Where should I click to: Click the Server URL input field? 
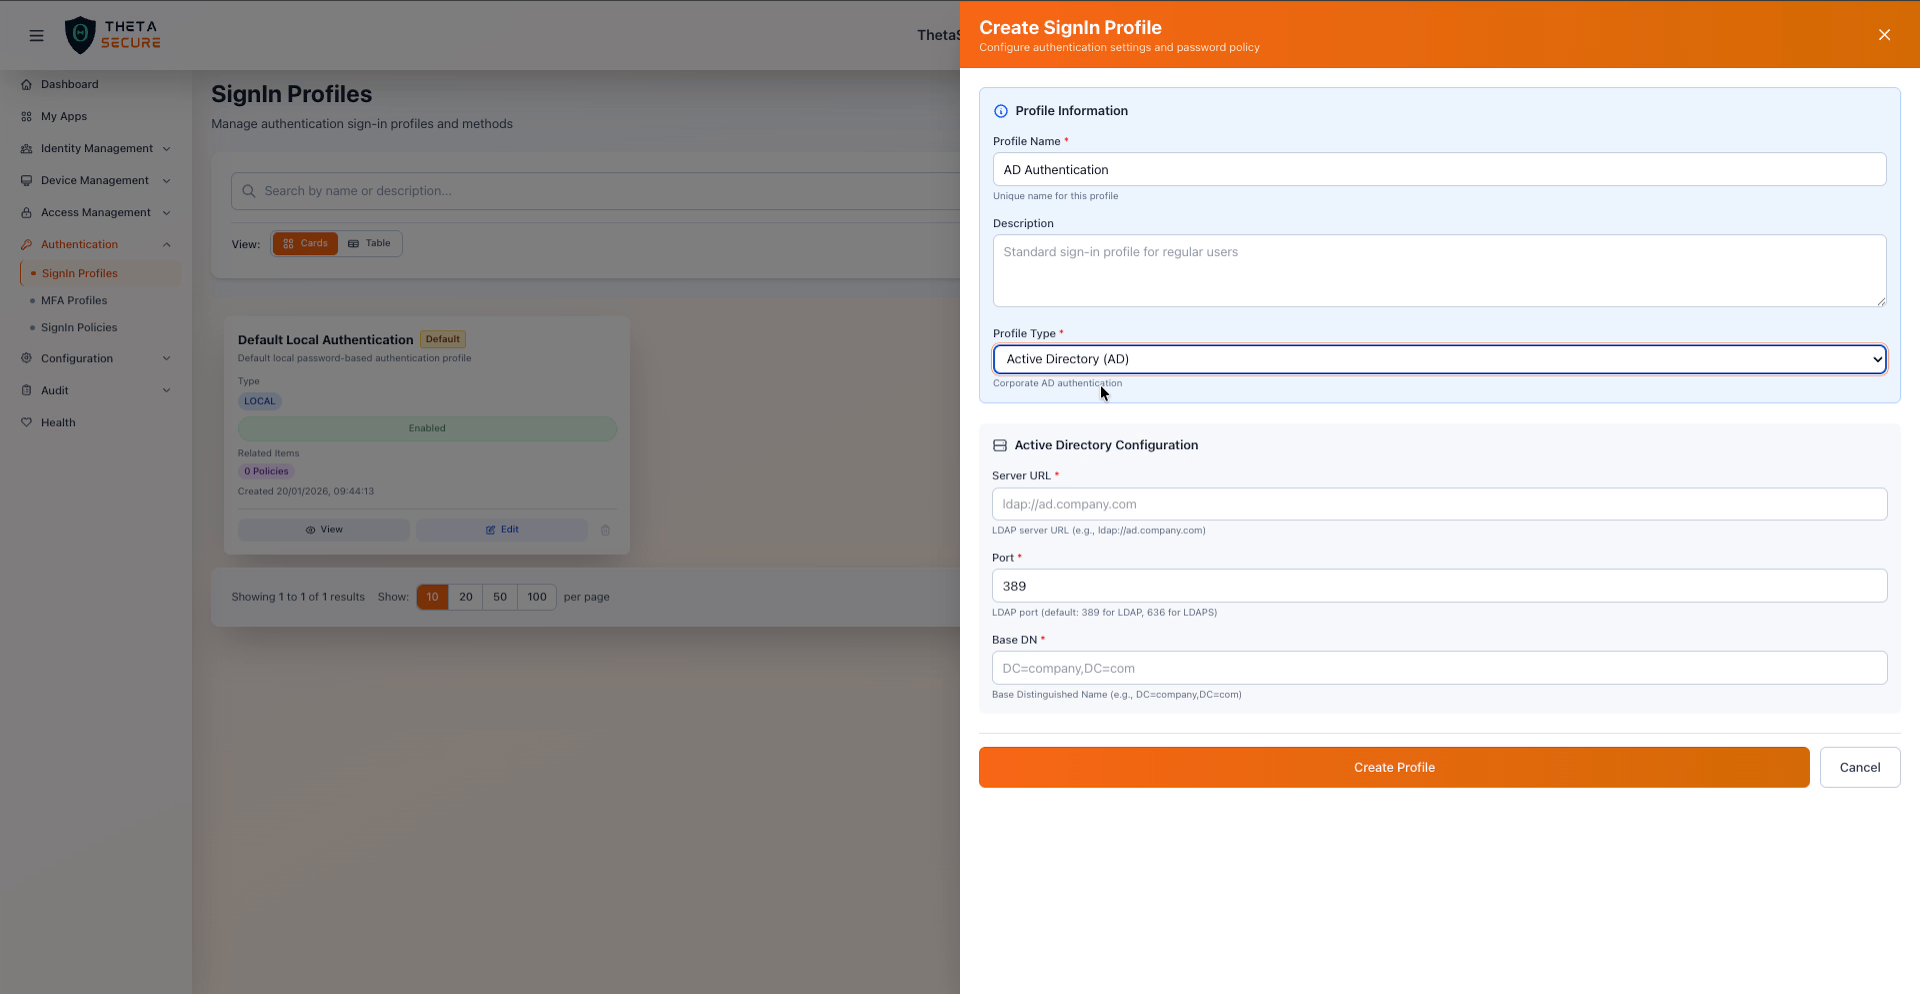[1437, 504]
